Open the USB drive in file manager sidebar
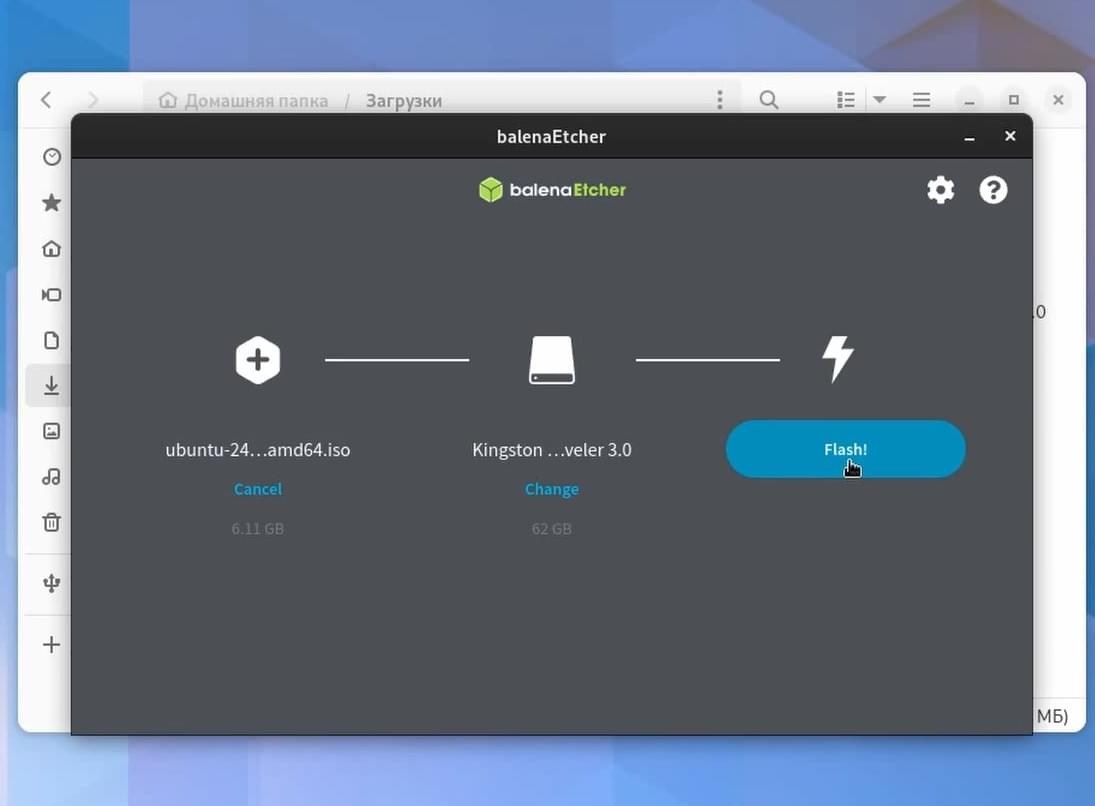 click(x=52, y=583)
